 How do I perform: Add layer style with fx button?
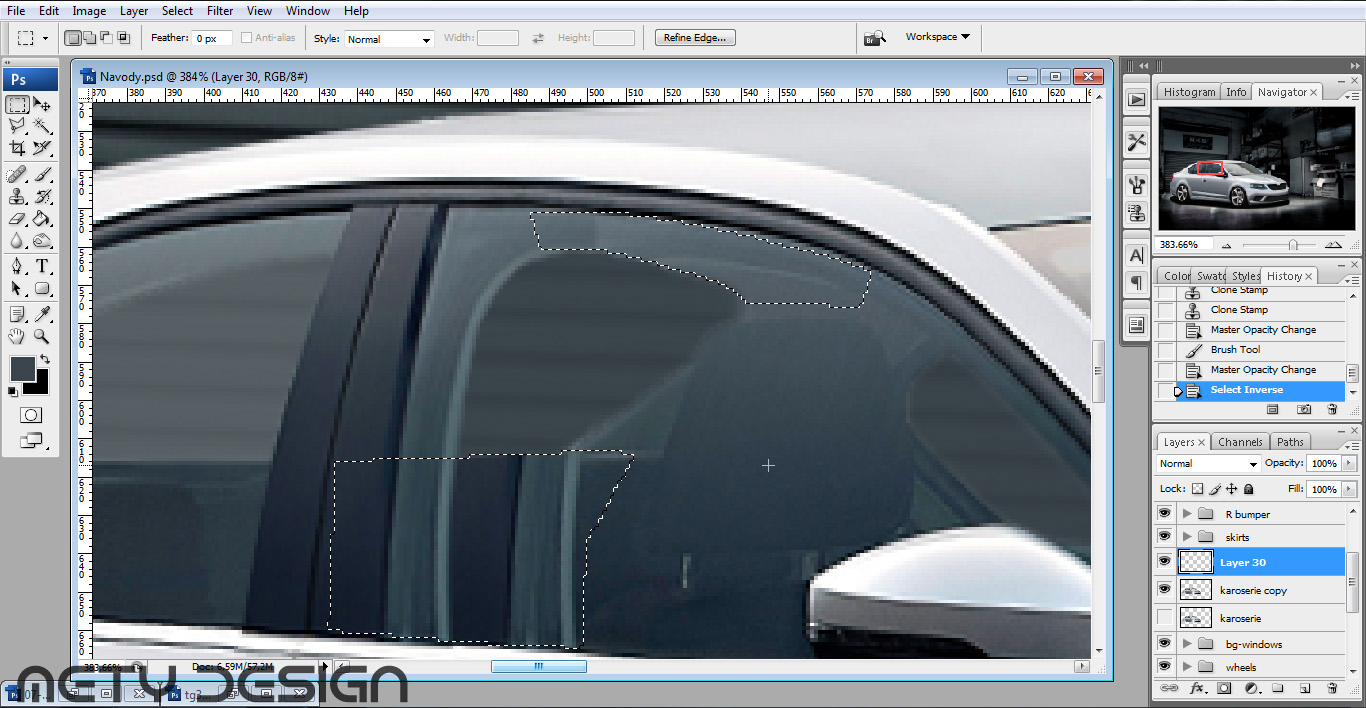click(x=1196, y=688)
